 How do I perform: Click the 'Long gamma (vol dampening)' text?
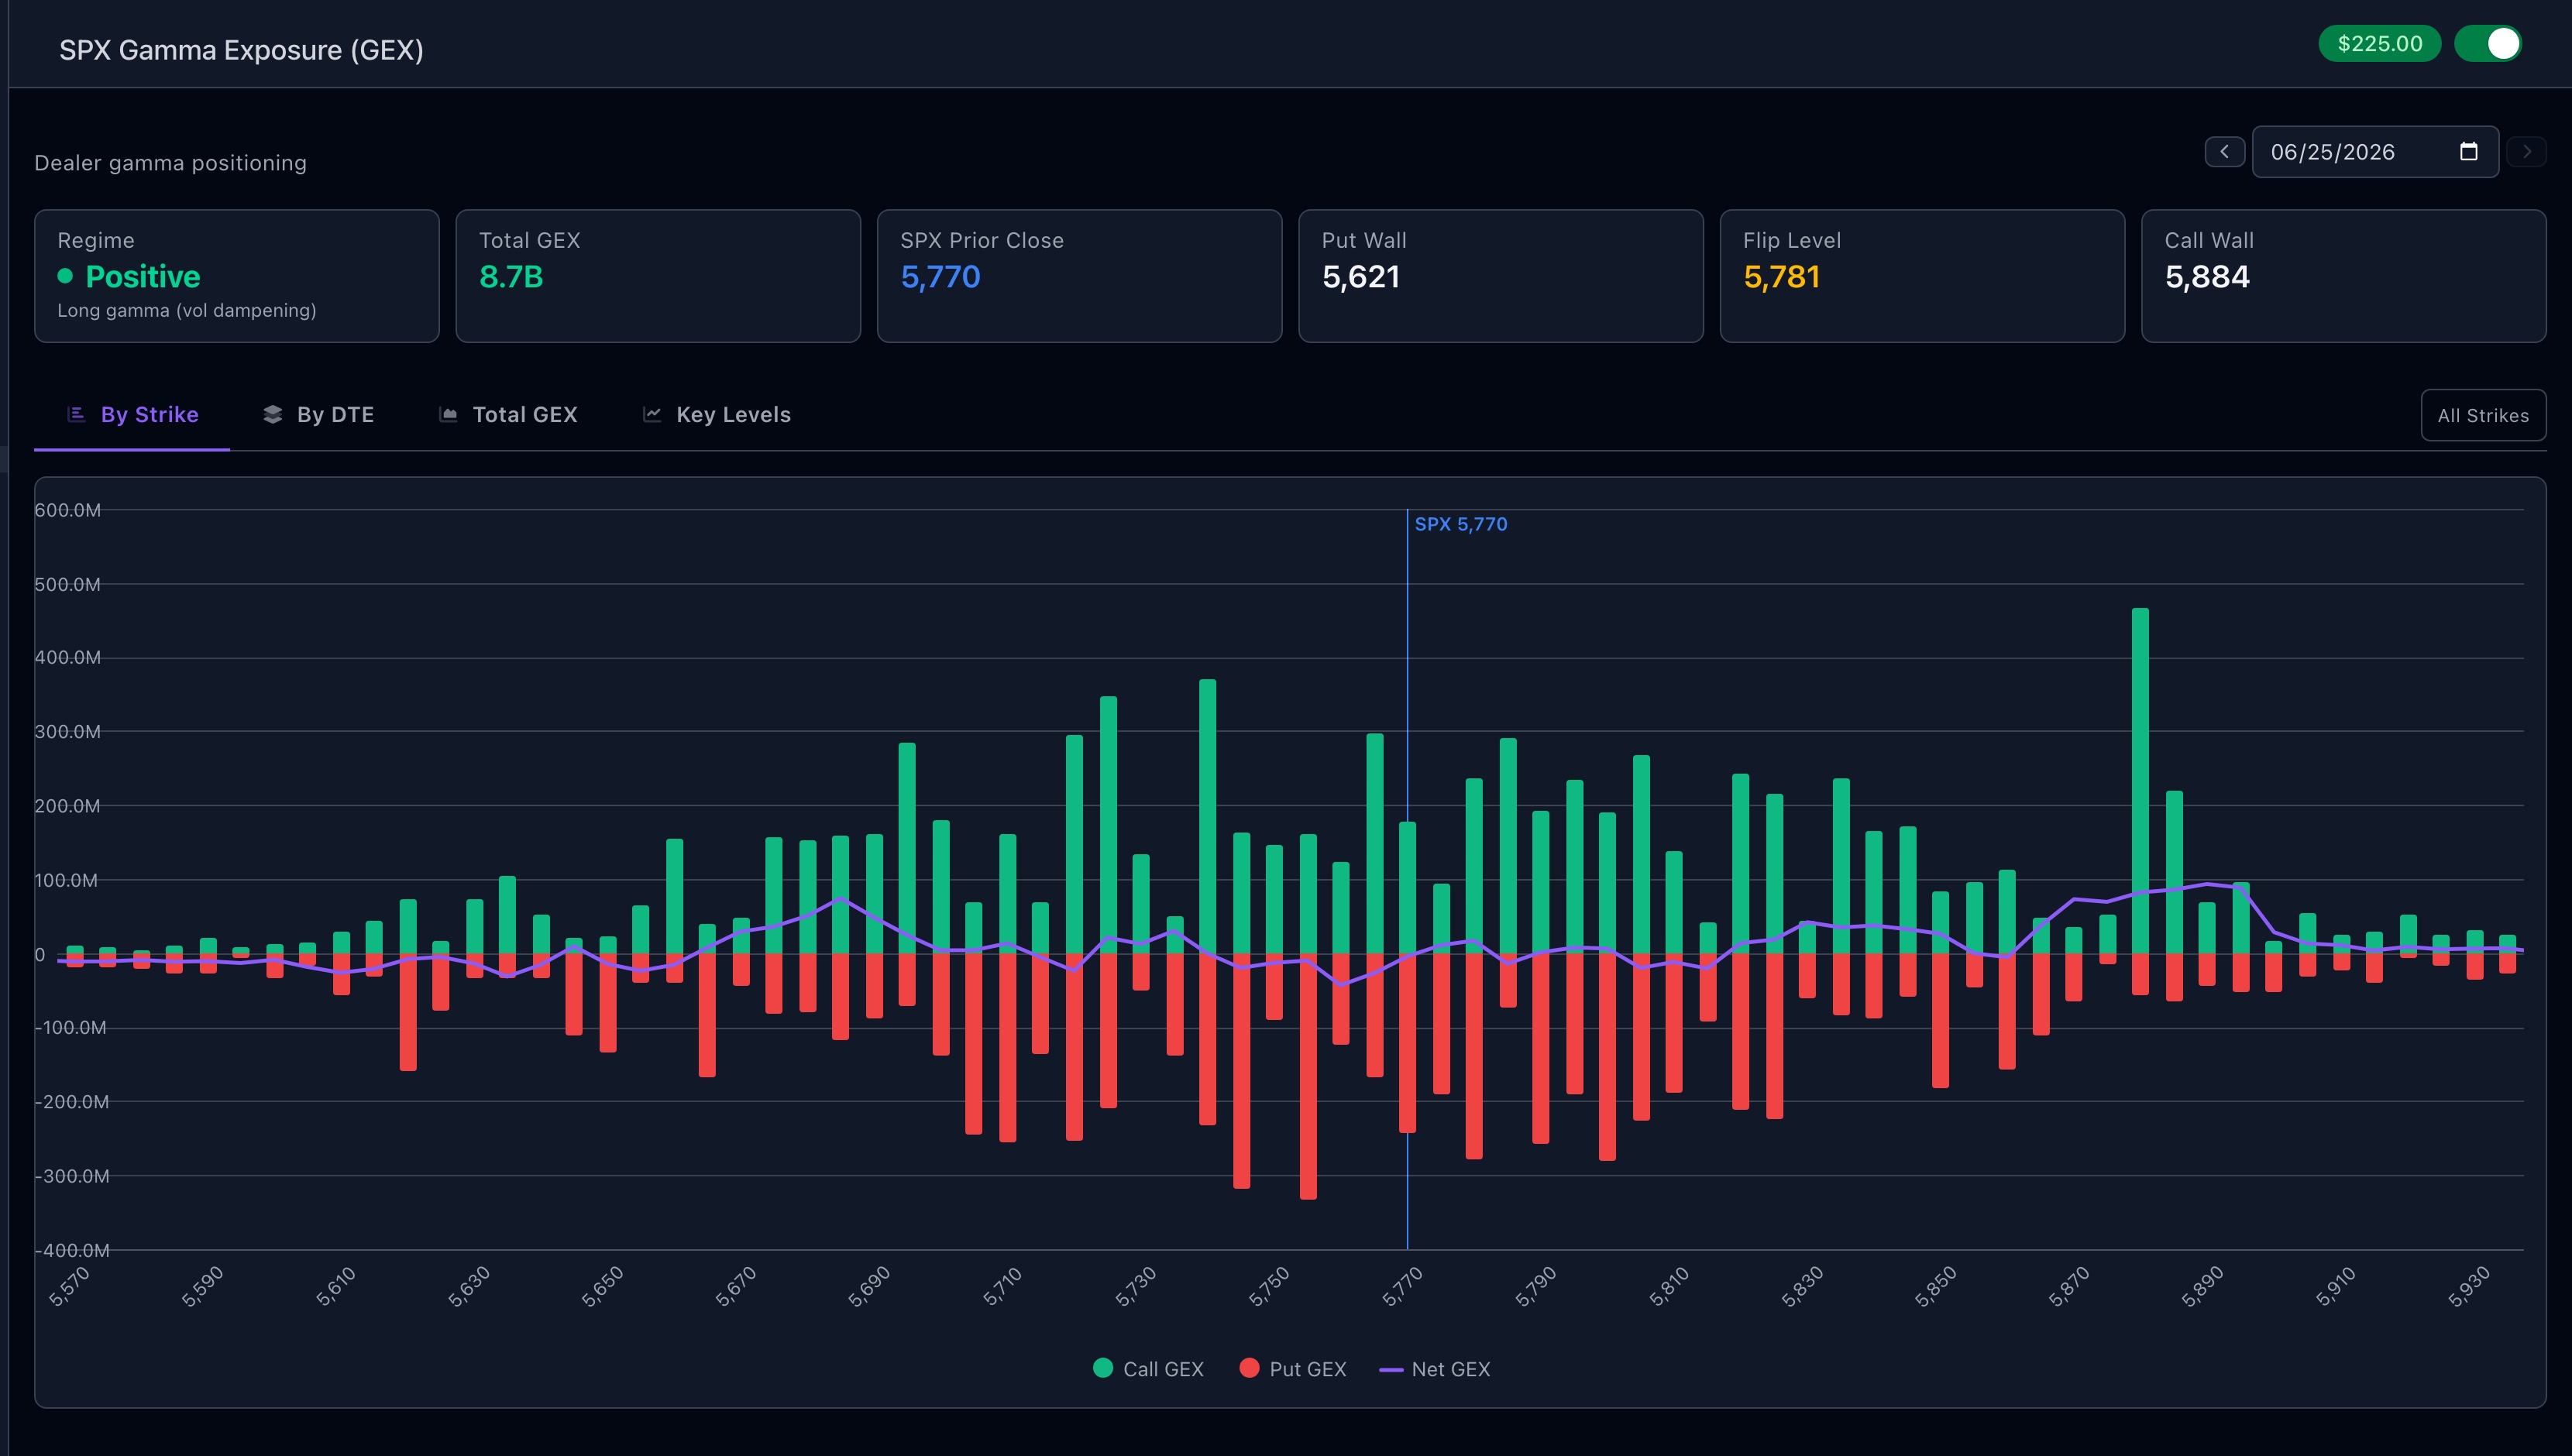[x=187, y=311]
